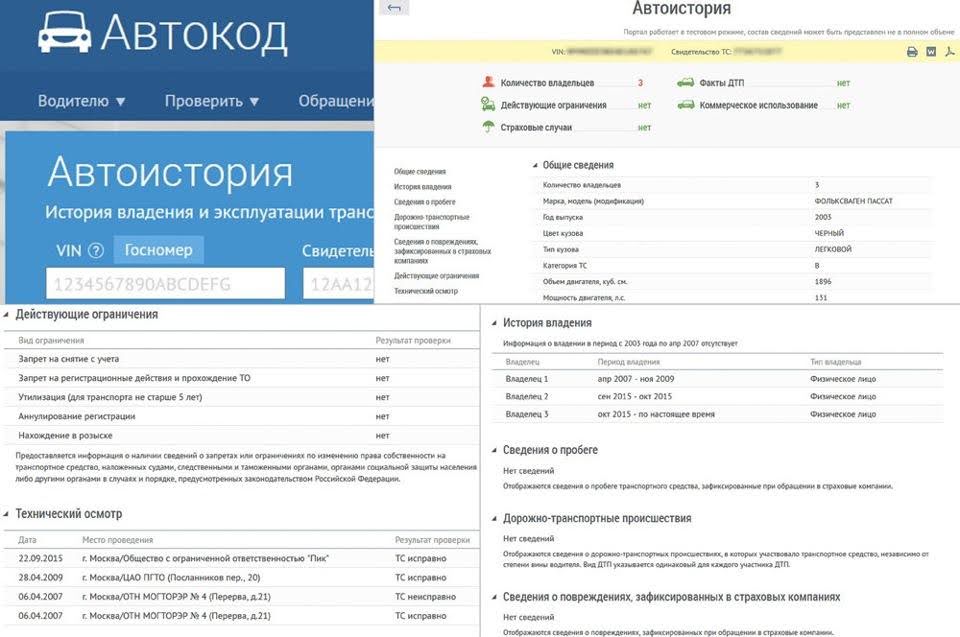Open the Проверить dropdown menu
The width and height of the screenshot is (960, 637).
click(x=212, y=101)
